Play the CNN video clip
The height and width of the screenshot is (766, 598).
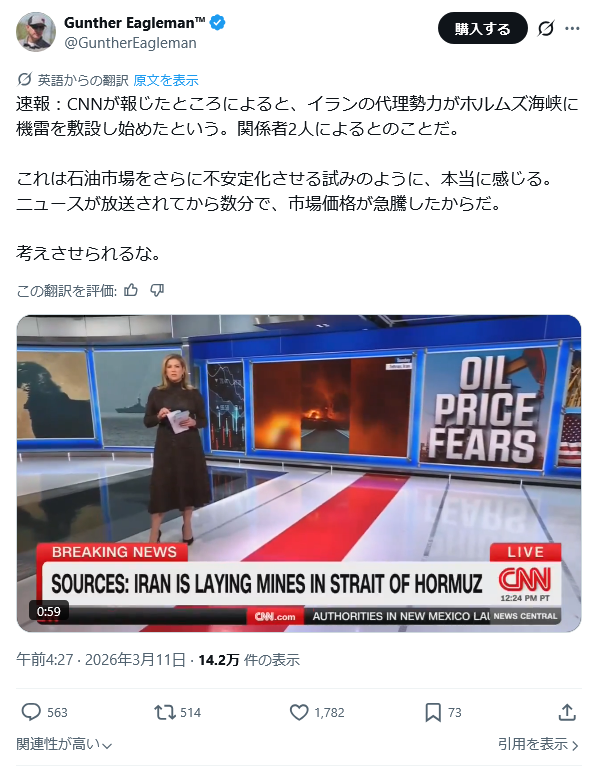pyautogui.click(x=299, y=473)
